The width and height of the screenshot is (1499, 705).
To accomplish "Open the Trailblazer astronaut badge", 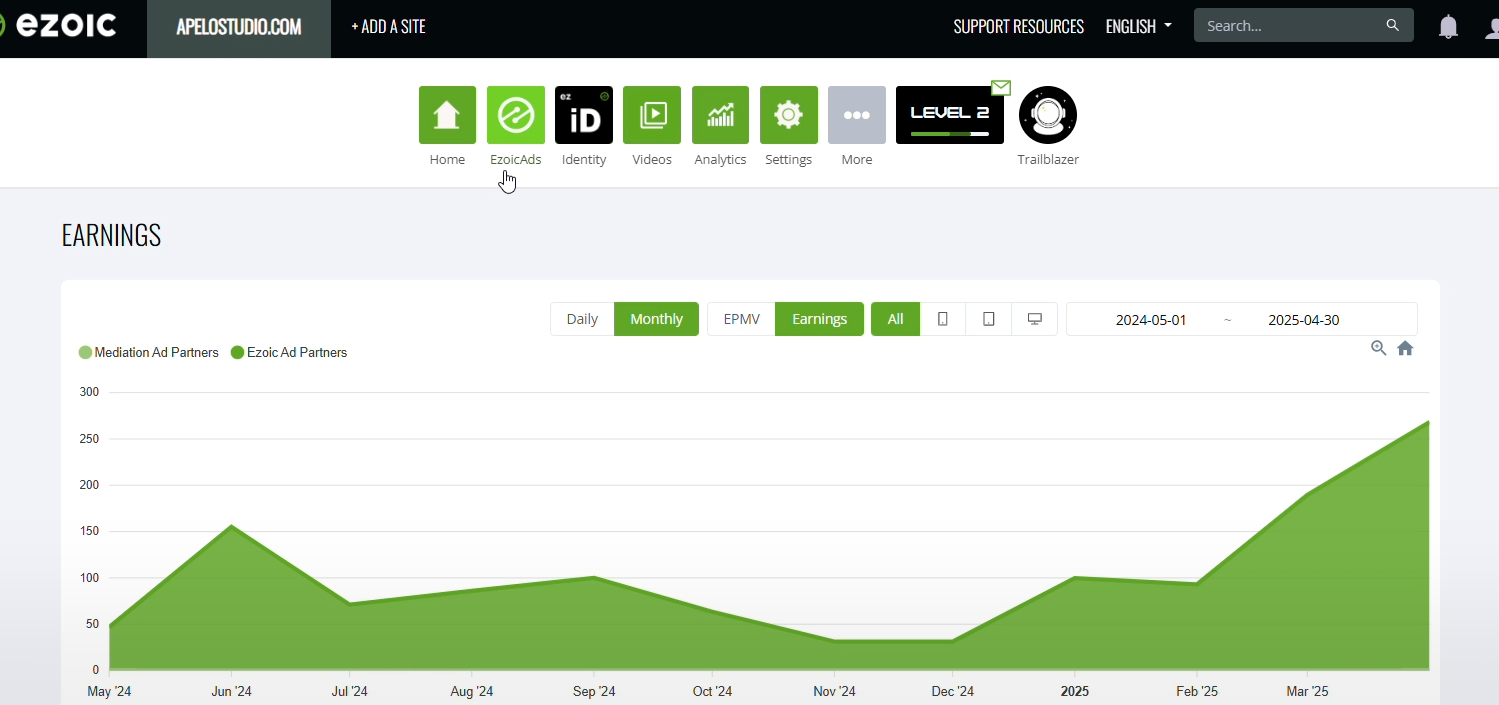I will coord(1048,115).
